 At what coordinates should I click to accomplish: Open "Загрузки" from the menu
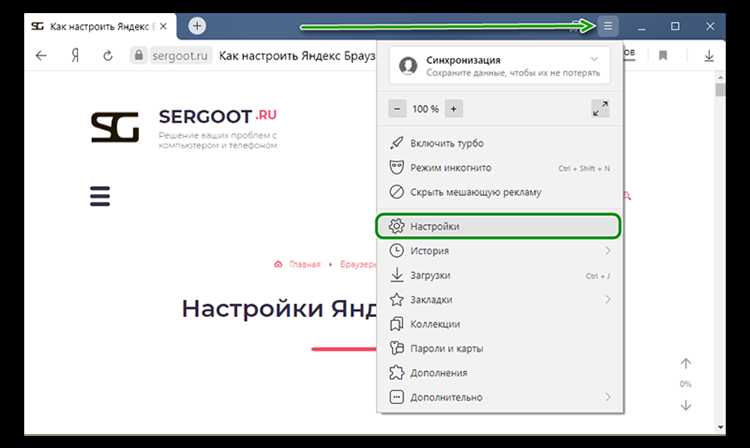tap(499, 275)
